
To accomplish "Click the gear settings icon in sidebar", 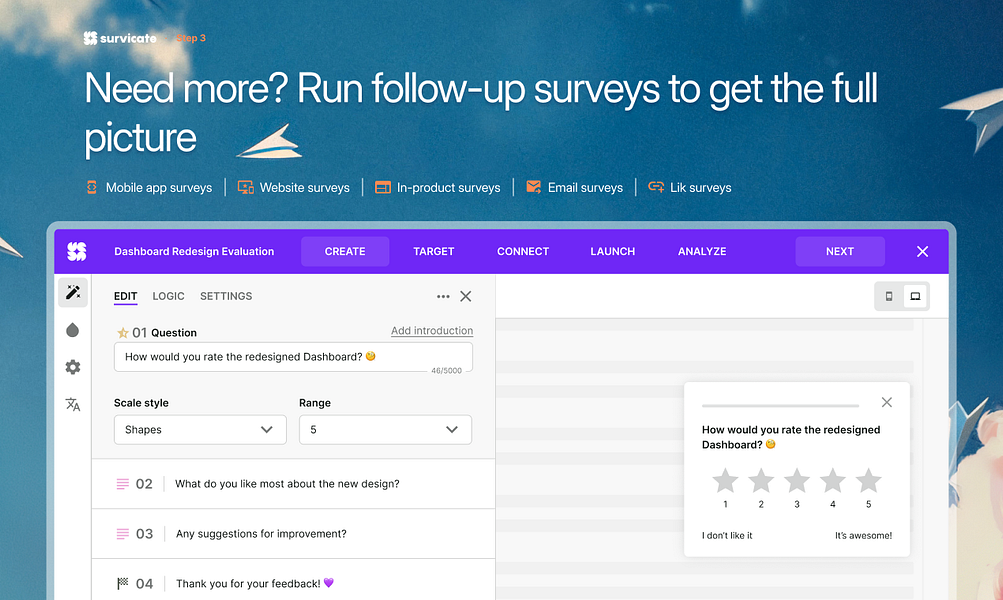I will pyautogui.click(x=72, y=367).
